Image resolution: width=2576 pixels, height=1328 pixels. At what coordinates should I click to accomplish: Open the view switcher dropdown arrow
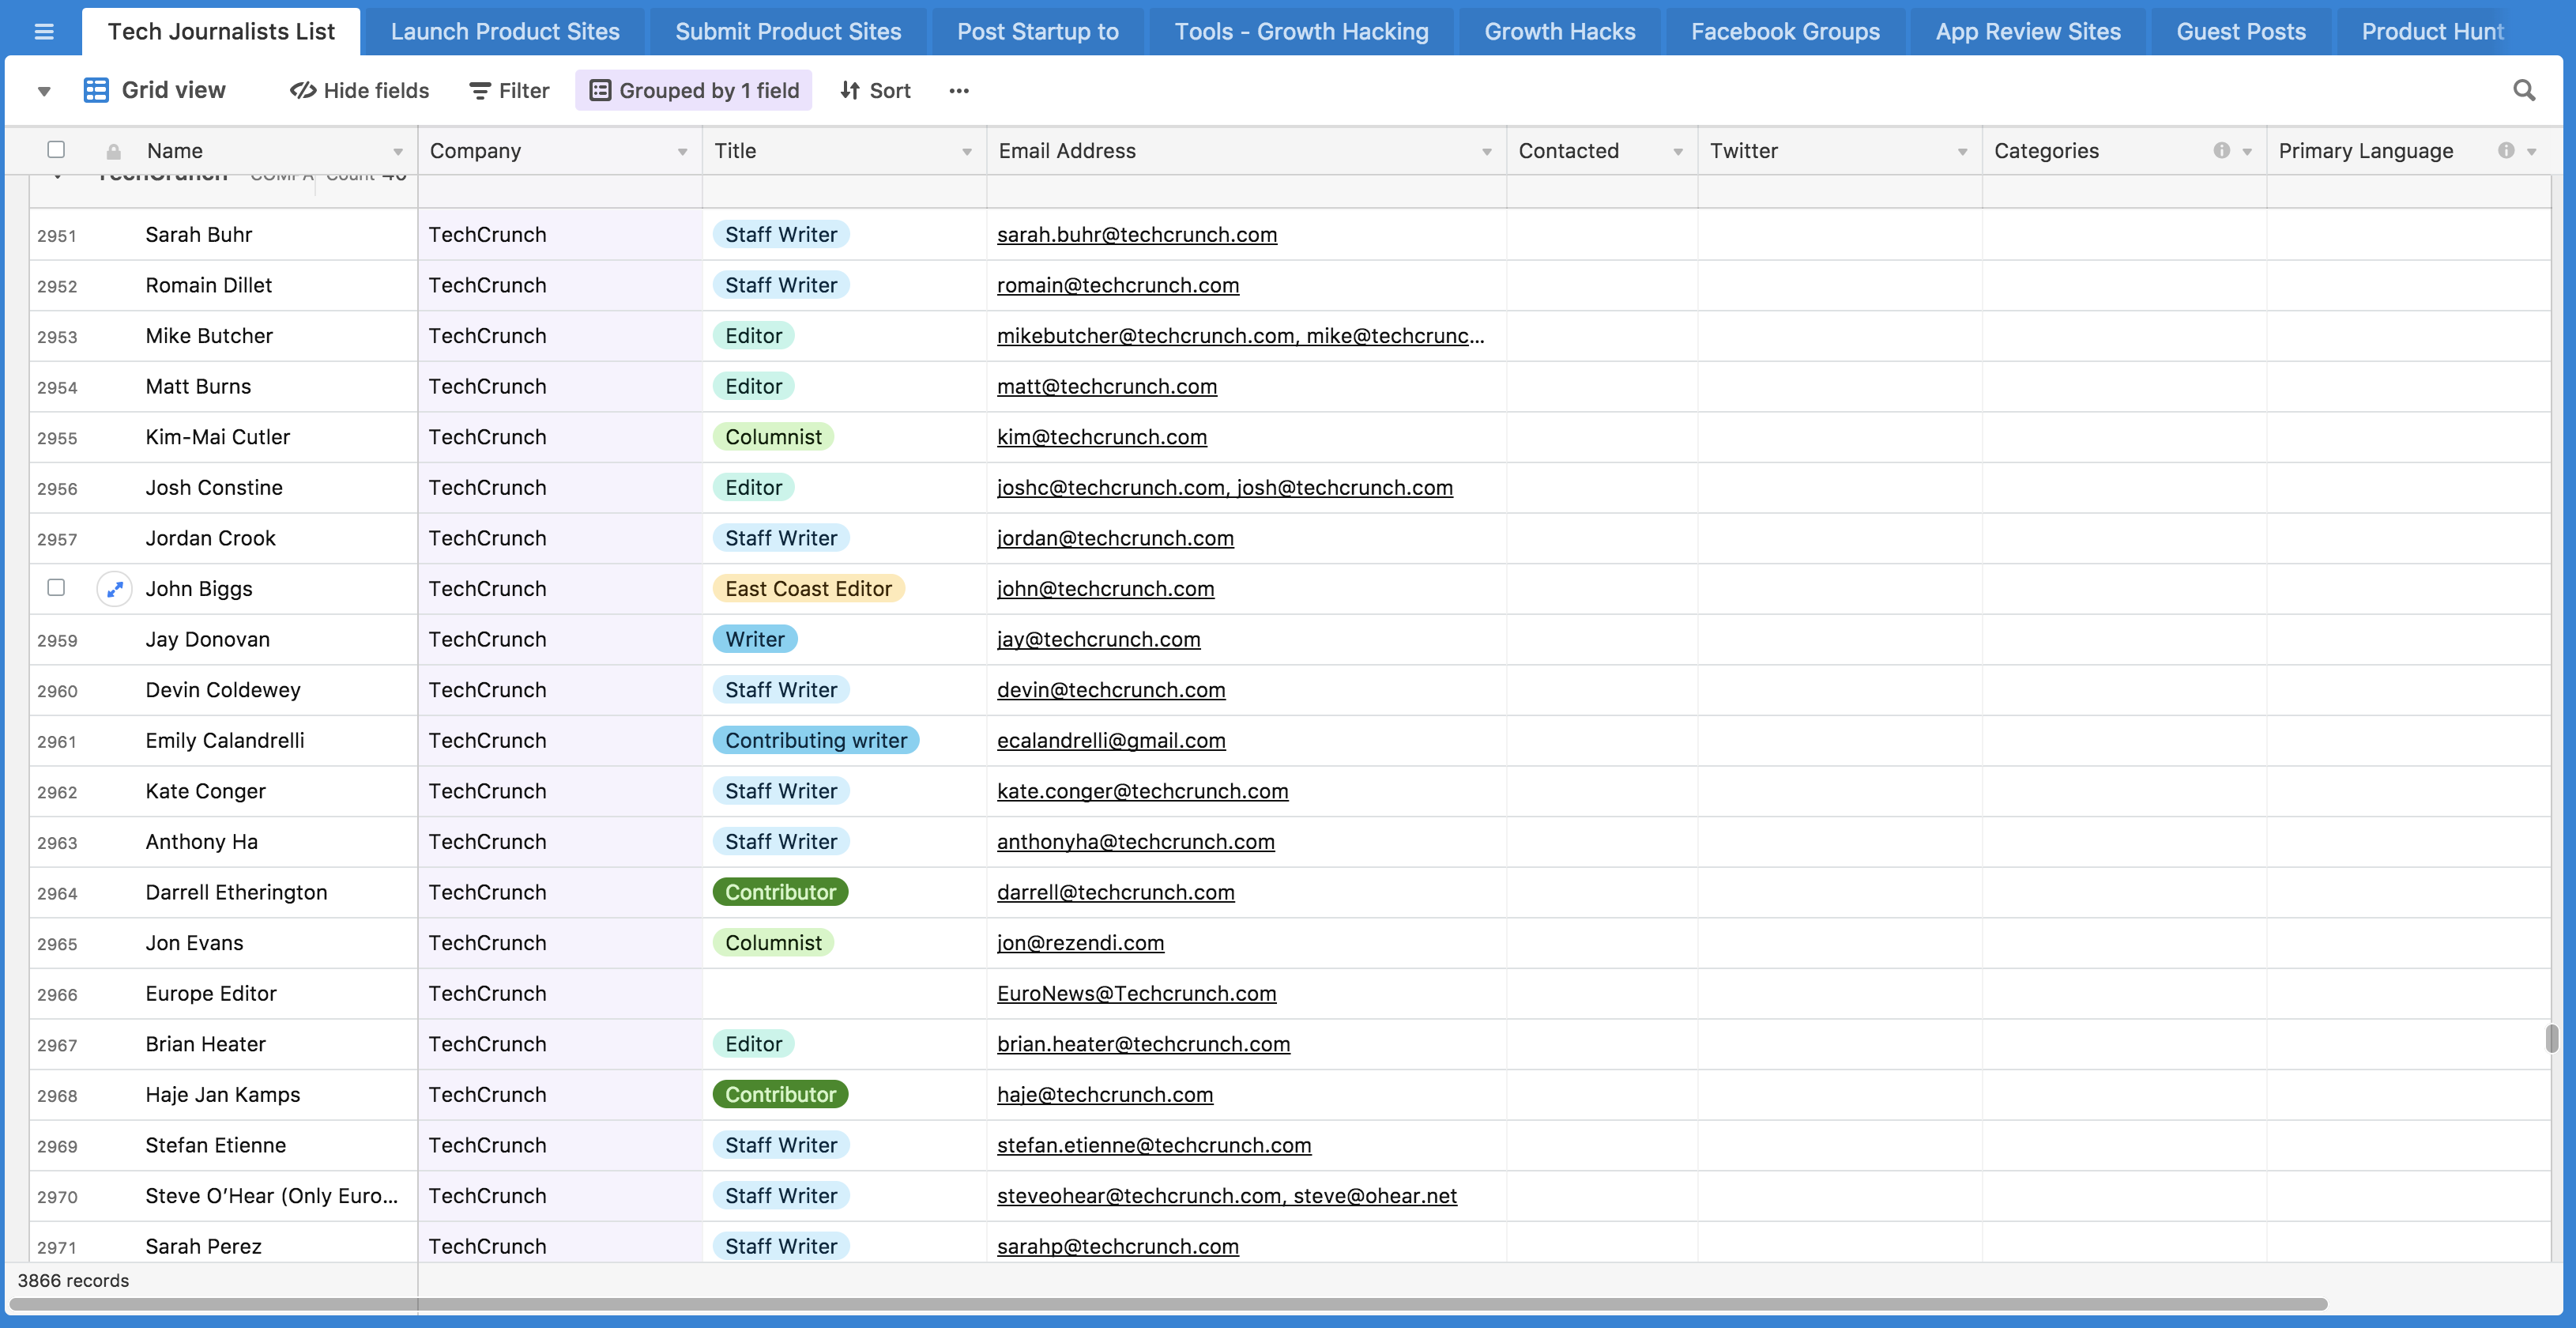44,92
